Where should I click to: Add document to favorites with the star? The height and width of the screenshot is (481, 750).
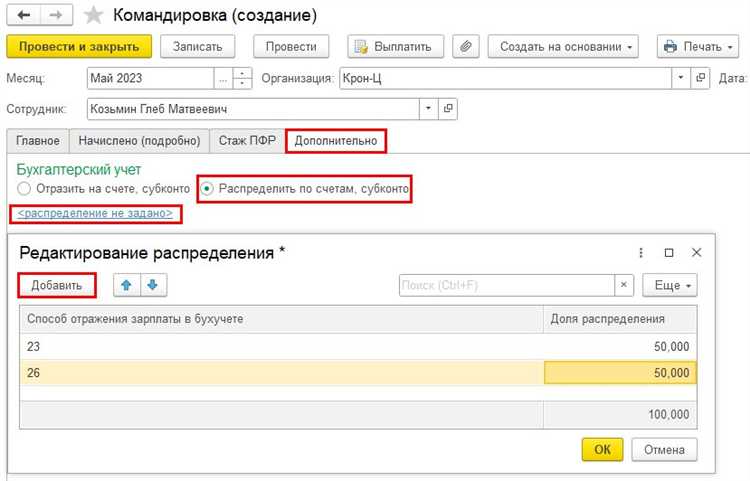pyautogui.click(x=93, y=15)
